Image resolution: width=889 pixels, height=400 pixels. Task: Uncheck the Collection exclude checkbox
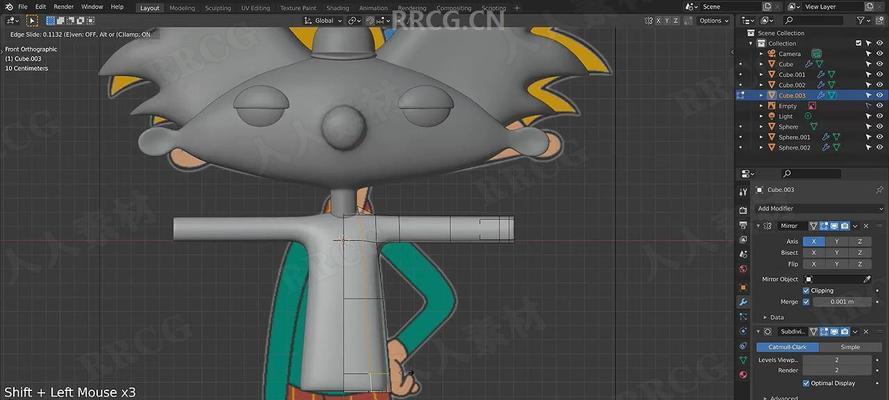coord(858,44)
